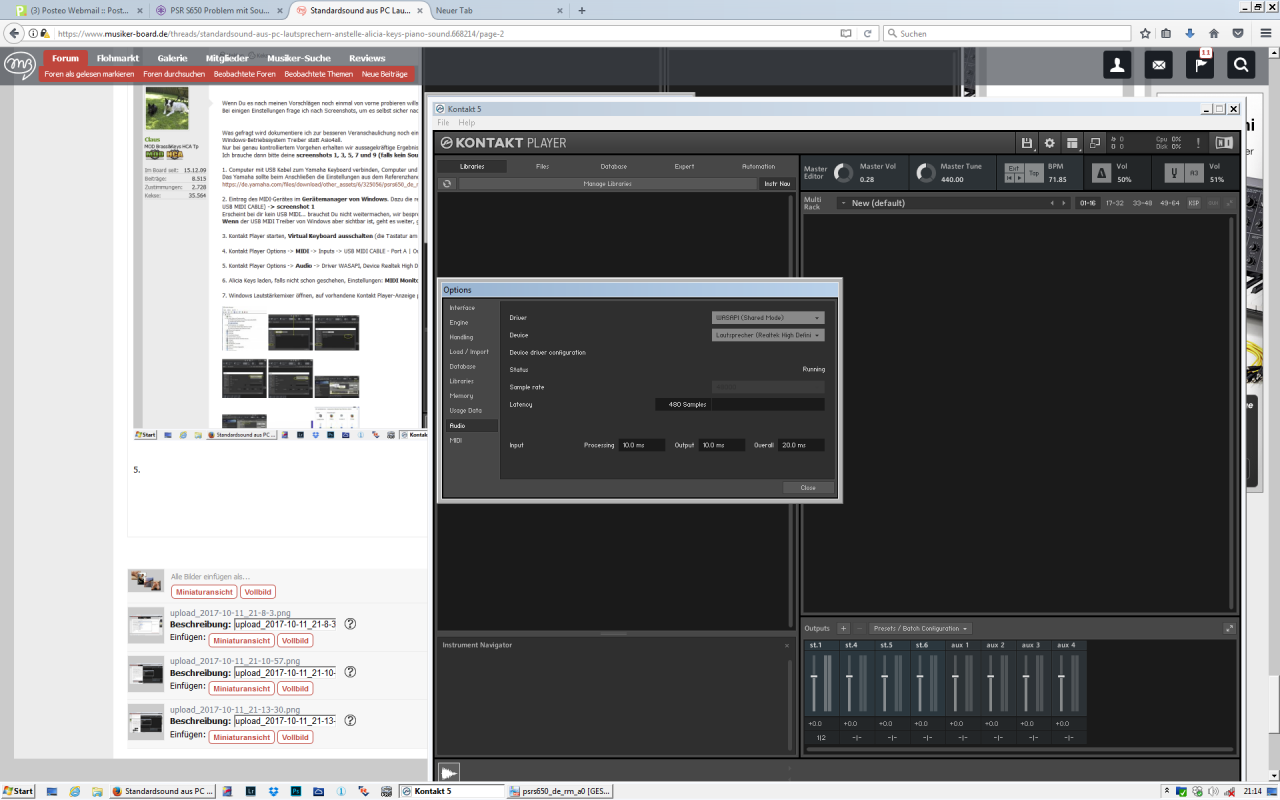Open forum alerts flag icon

point(1200,64)
